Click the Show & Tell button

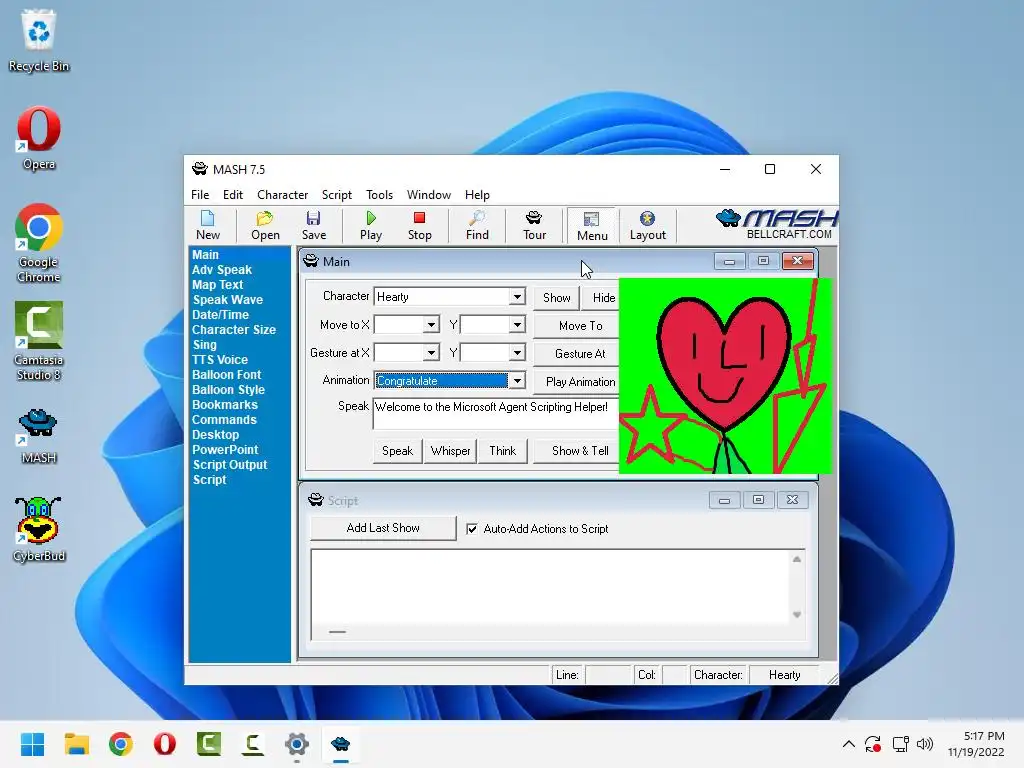576,451
